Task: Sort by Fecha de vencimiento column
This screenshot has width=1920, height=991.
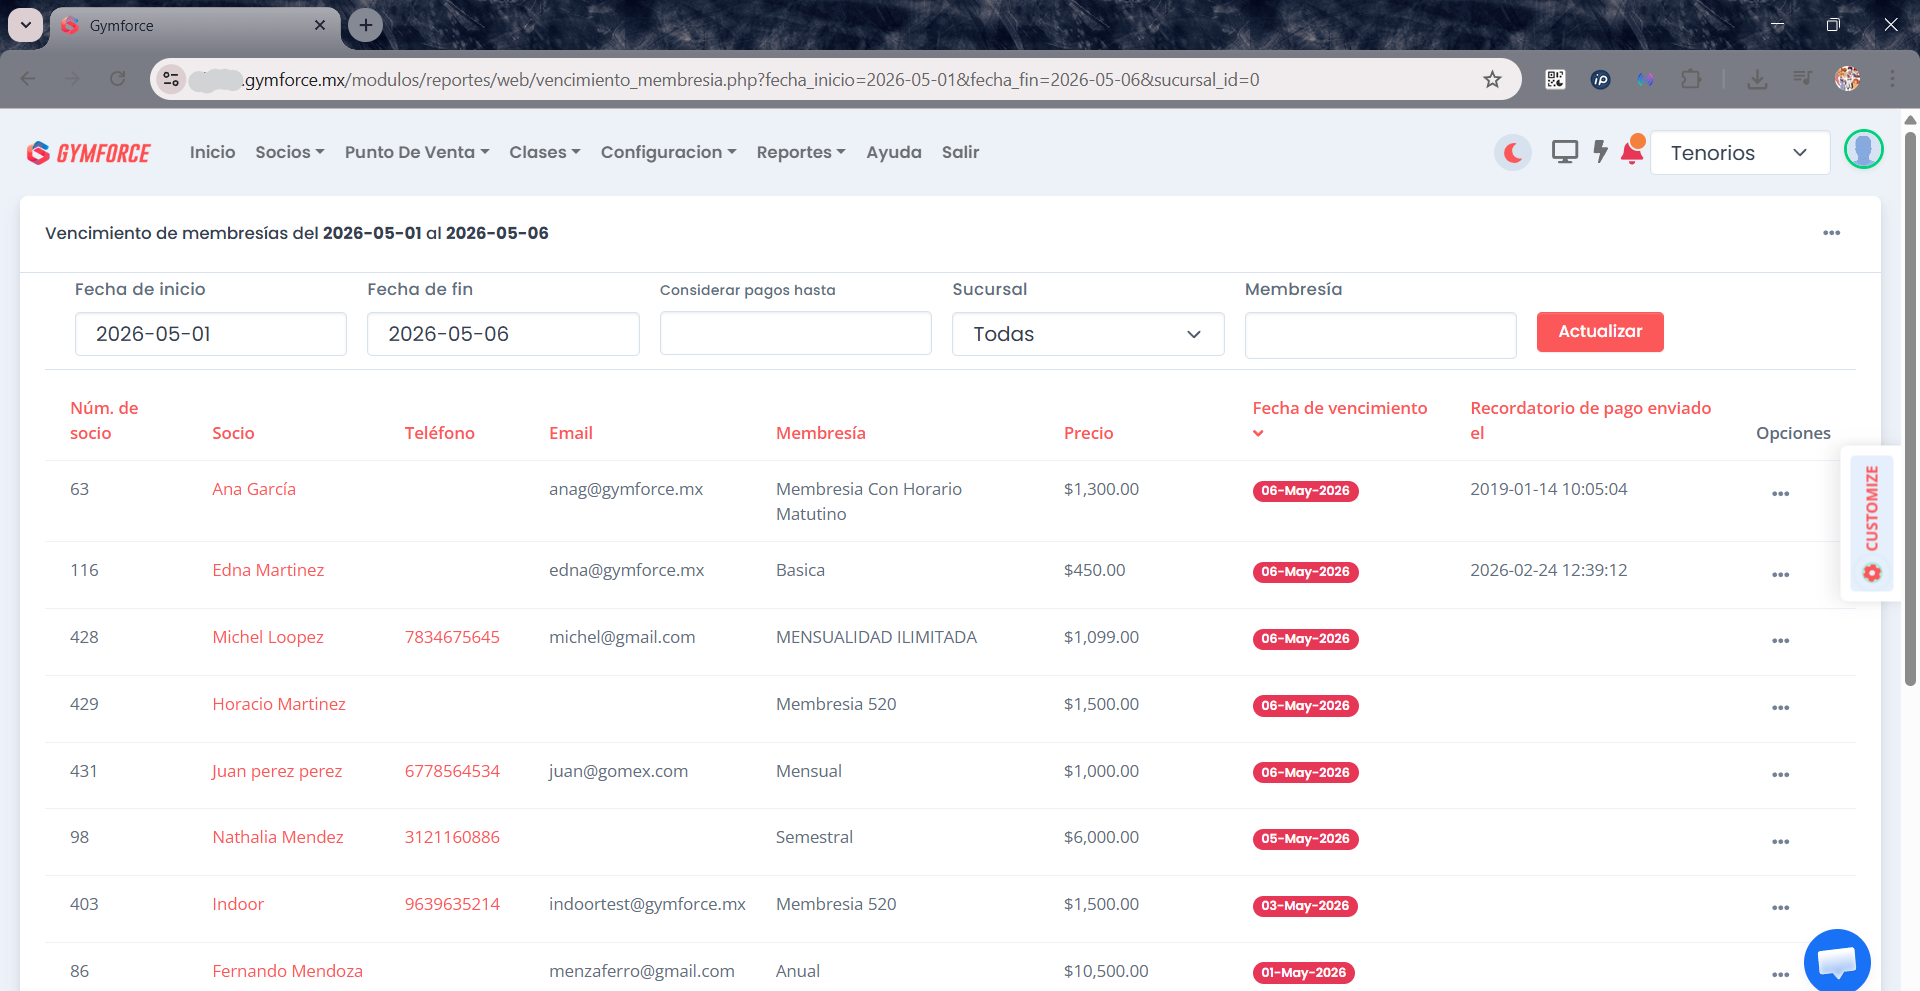Action: (1339, 420)
